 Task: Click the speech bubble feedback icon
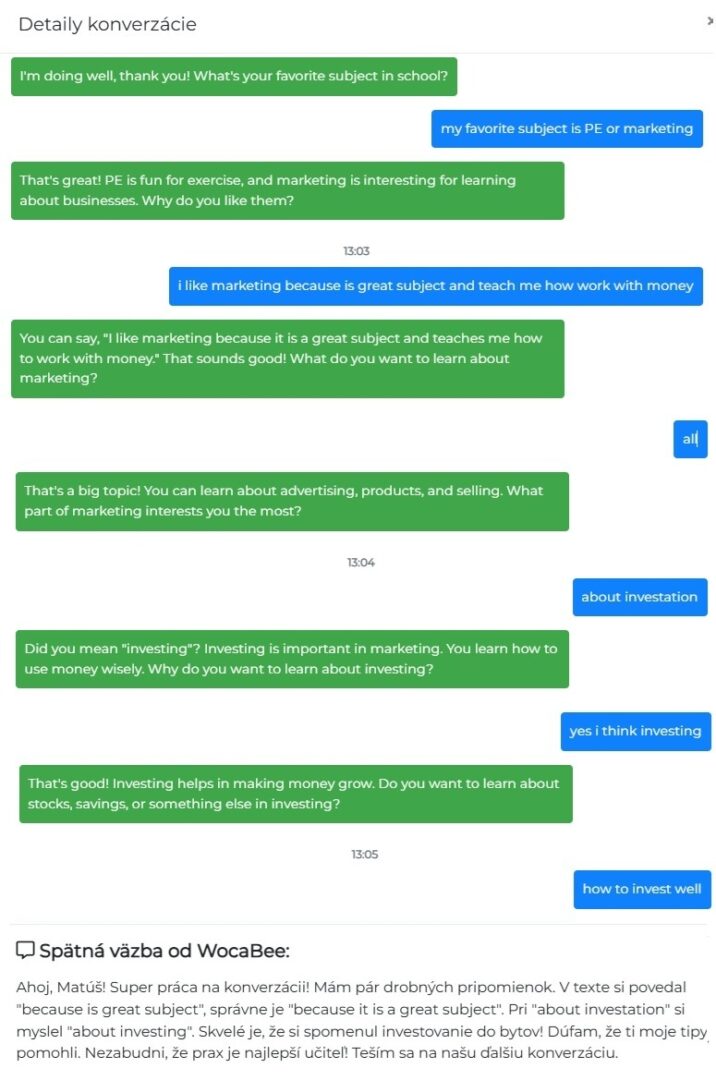(25, 950)
